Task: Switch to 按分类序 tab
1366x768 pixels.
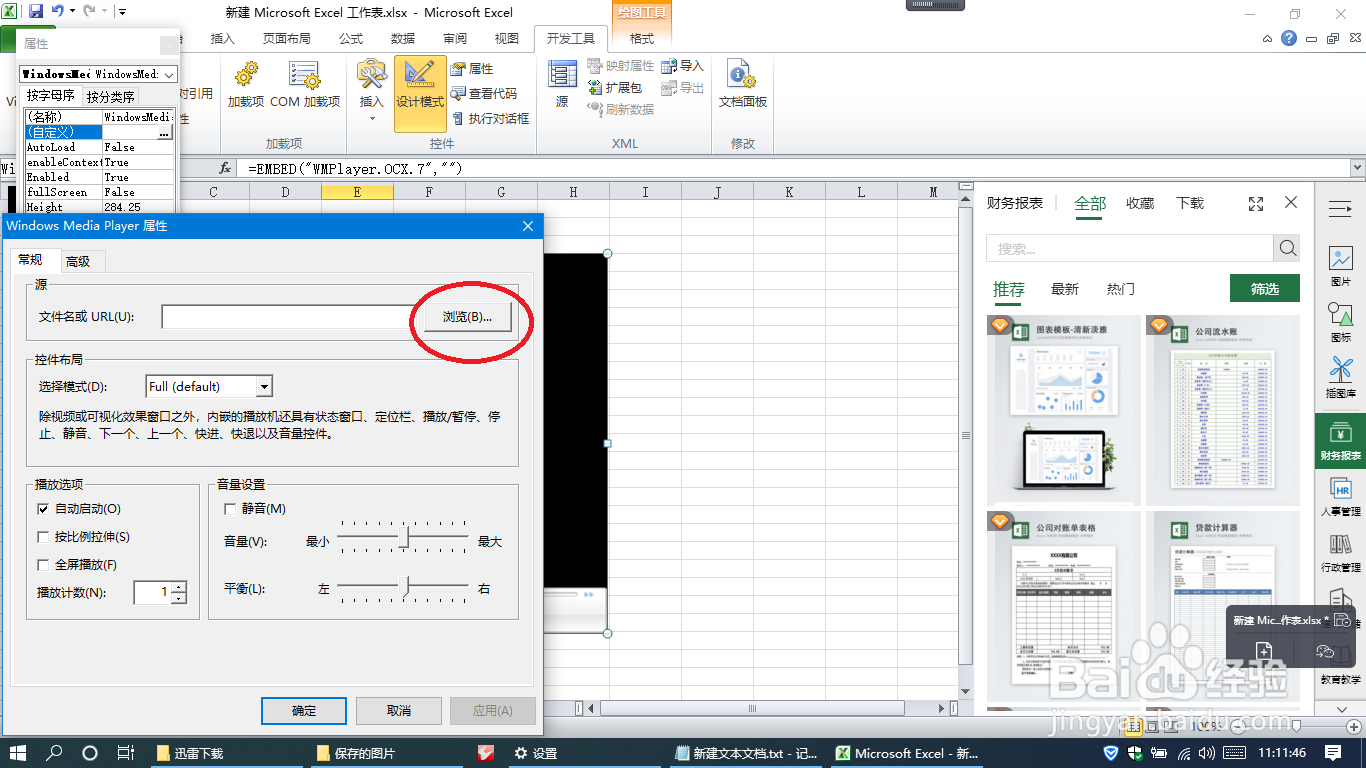Action: click(x=110, y=97)
